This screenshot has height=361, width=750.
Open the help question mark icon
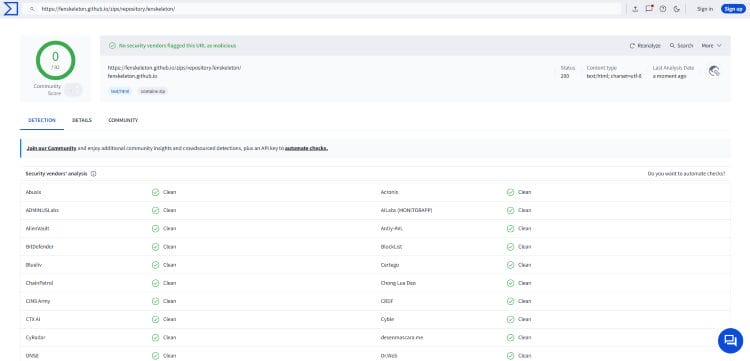663,9
